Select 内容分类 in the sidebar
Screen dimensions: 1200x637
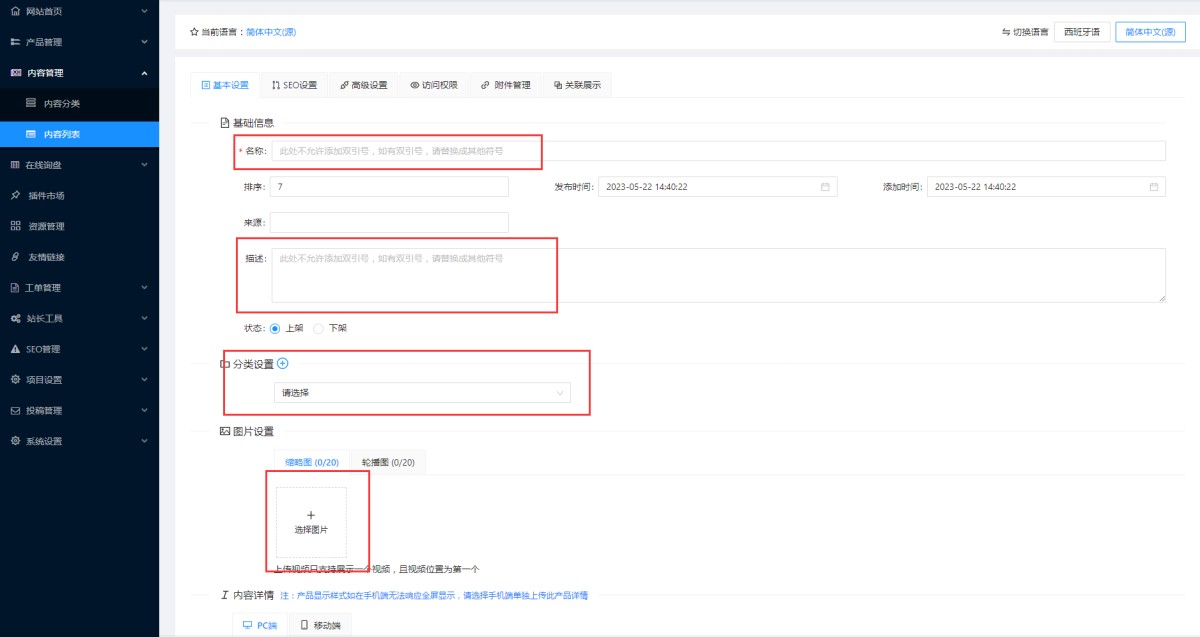click(x=62, y=103)
